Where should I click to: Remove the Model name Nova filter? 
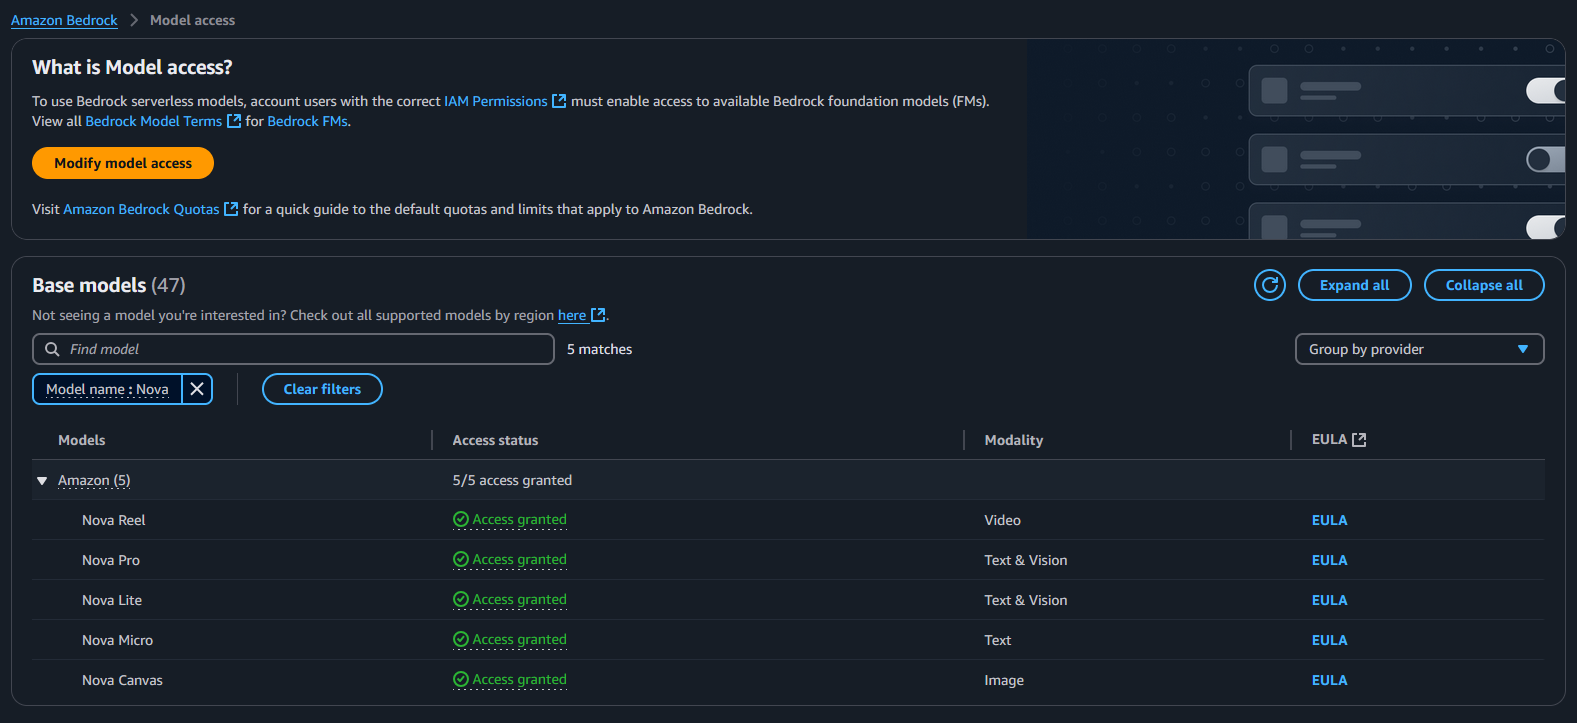coord(197,389)
